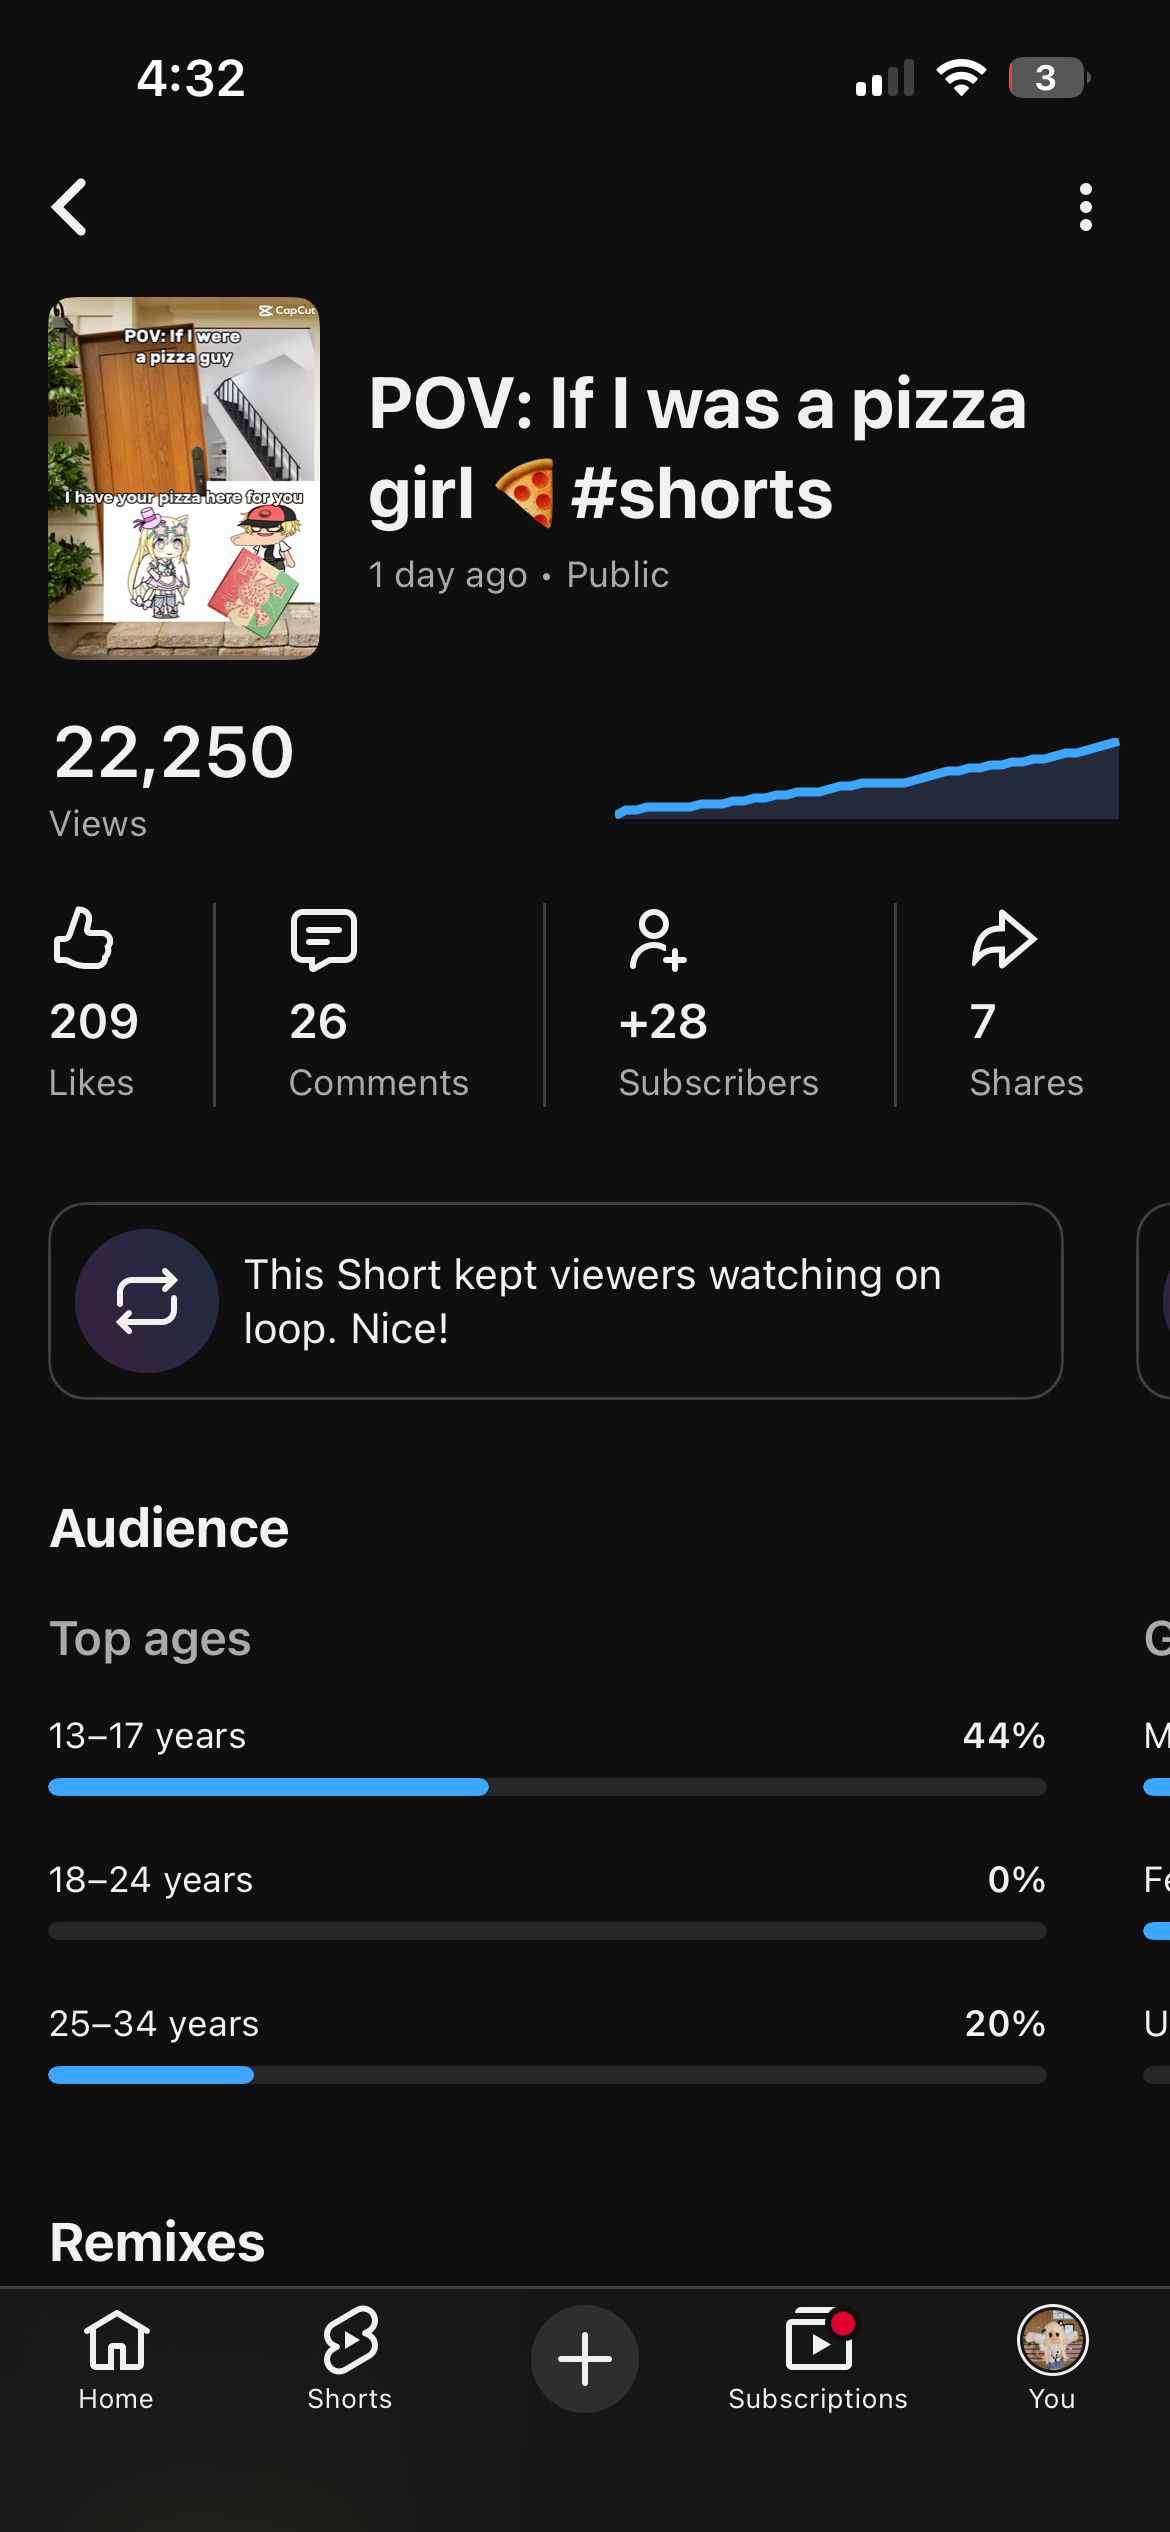Tap the '20%' value
The height and width of the screenshot is (2532, 1170).
pyautogui.click(x=1005, y=2023)
